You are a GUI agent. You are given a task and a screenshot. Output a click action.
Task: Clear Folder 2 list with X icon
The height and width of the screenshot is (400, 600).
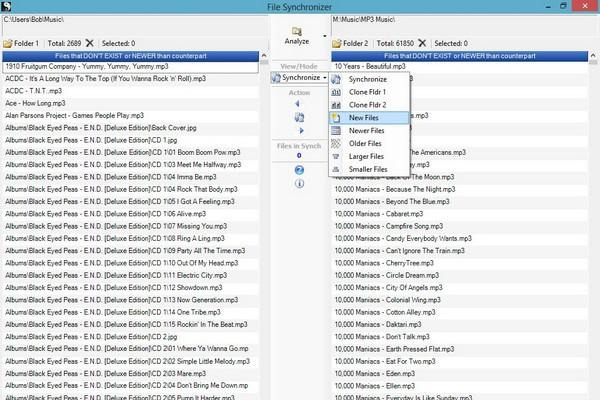(422, 43)
